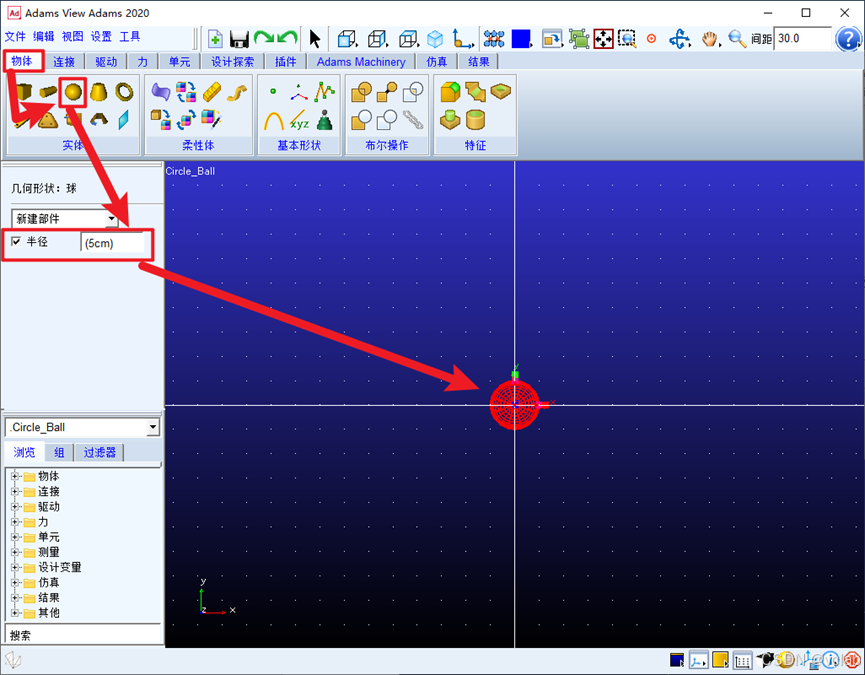Select the revolution solid tool
The image size is (865, 675).
(x=99, y=119)
